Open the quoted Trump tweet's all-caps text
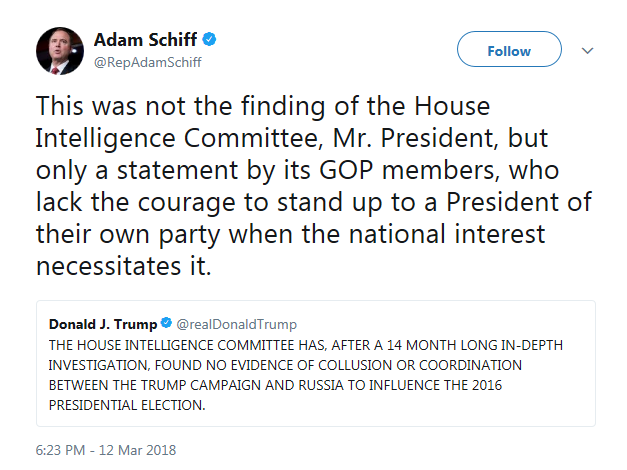 (x=306, y=375)
